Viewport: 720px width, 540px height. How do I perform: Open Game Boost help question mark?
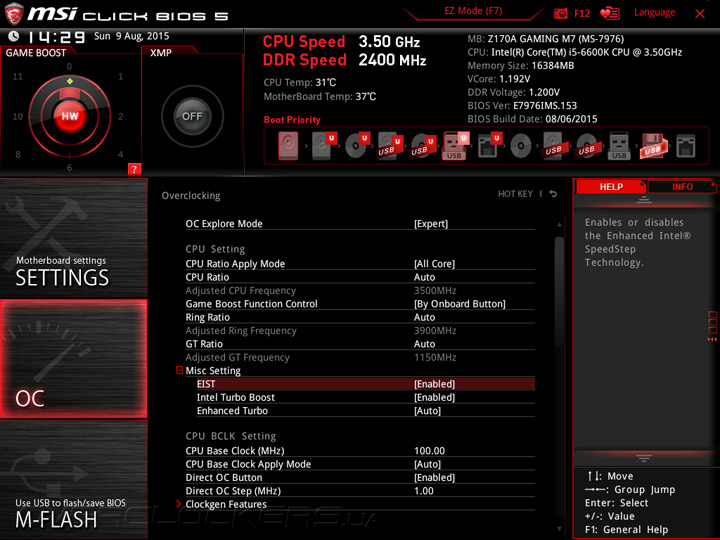(134, 169)
